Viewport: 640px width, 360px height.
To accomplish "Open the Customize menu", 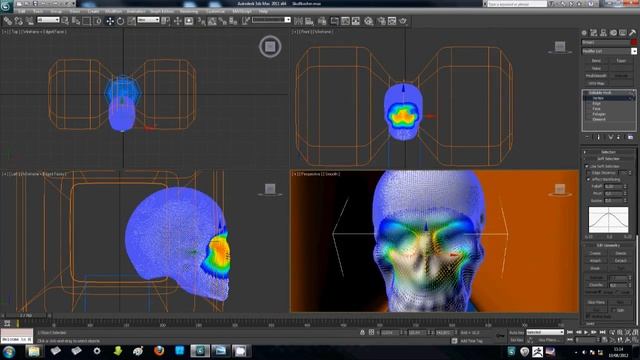I will pos(215,11).
